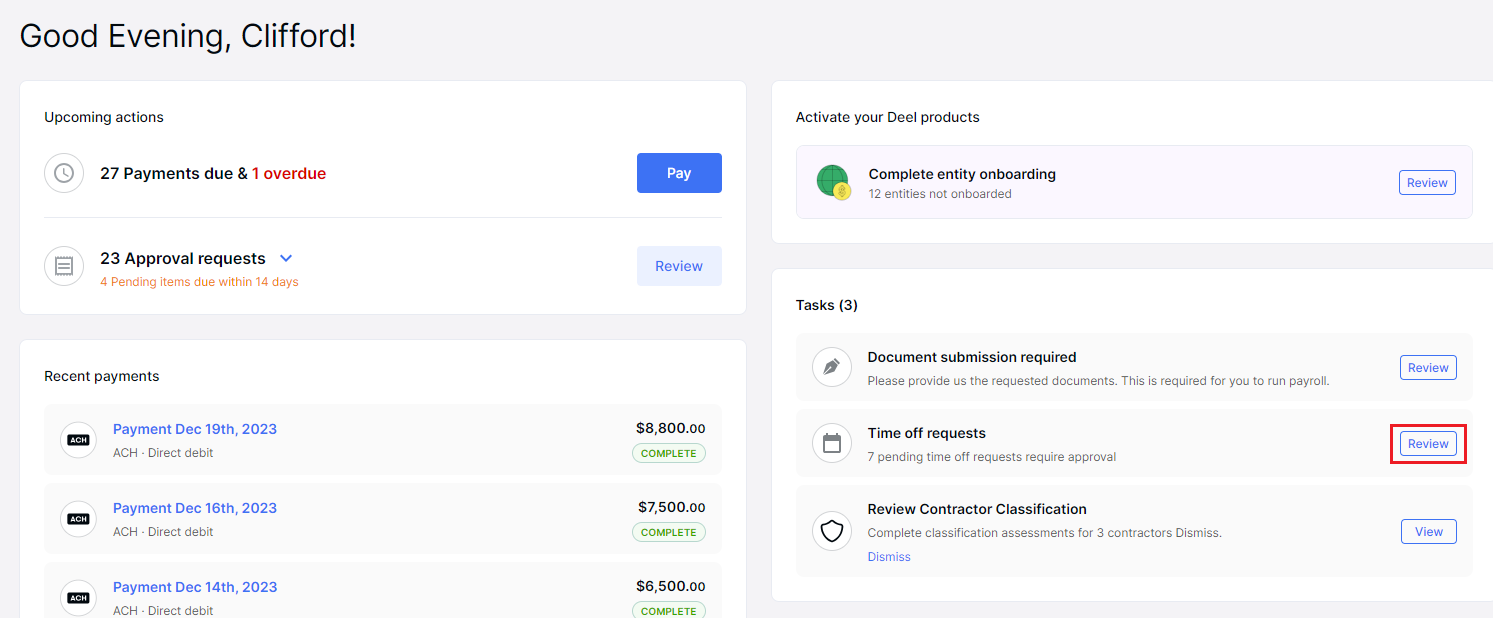Expand the 23 Approval requests chevron

point(286,259)
